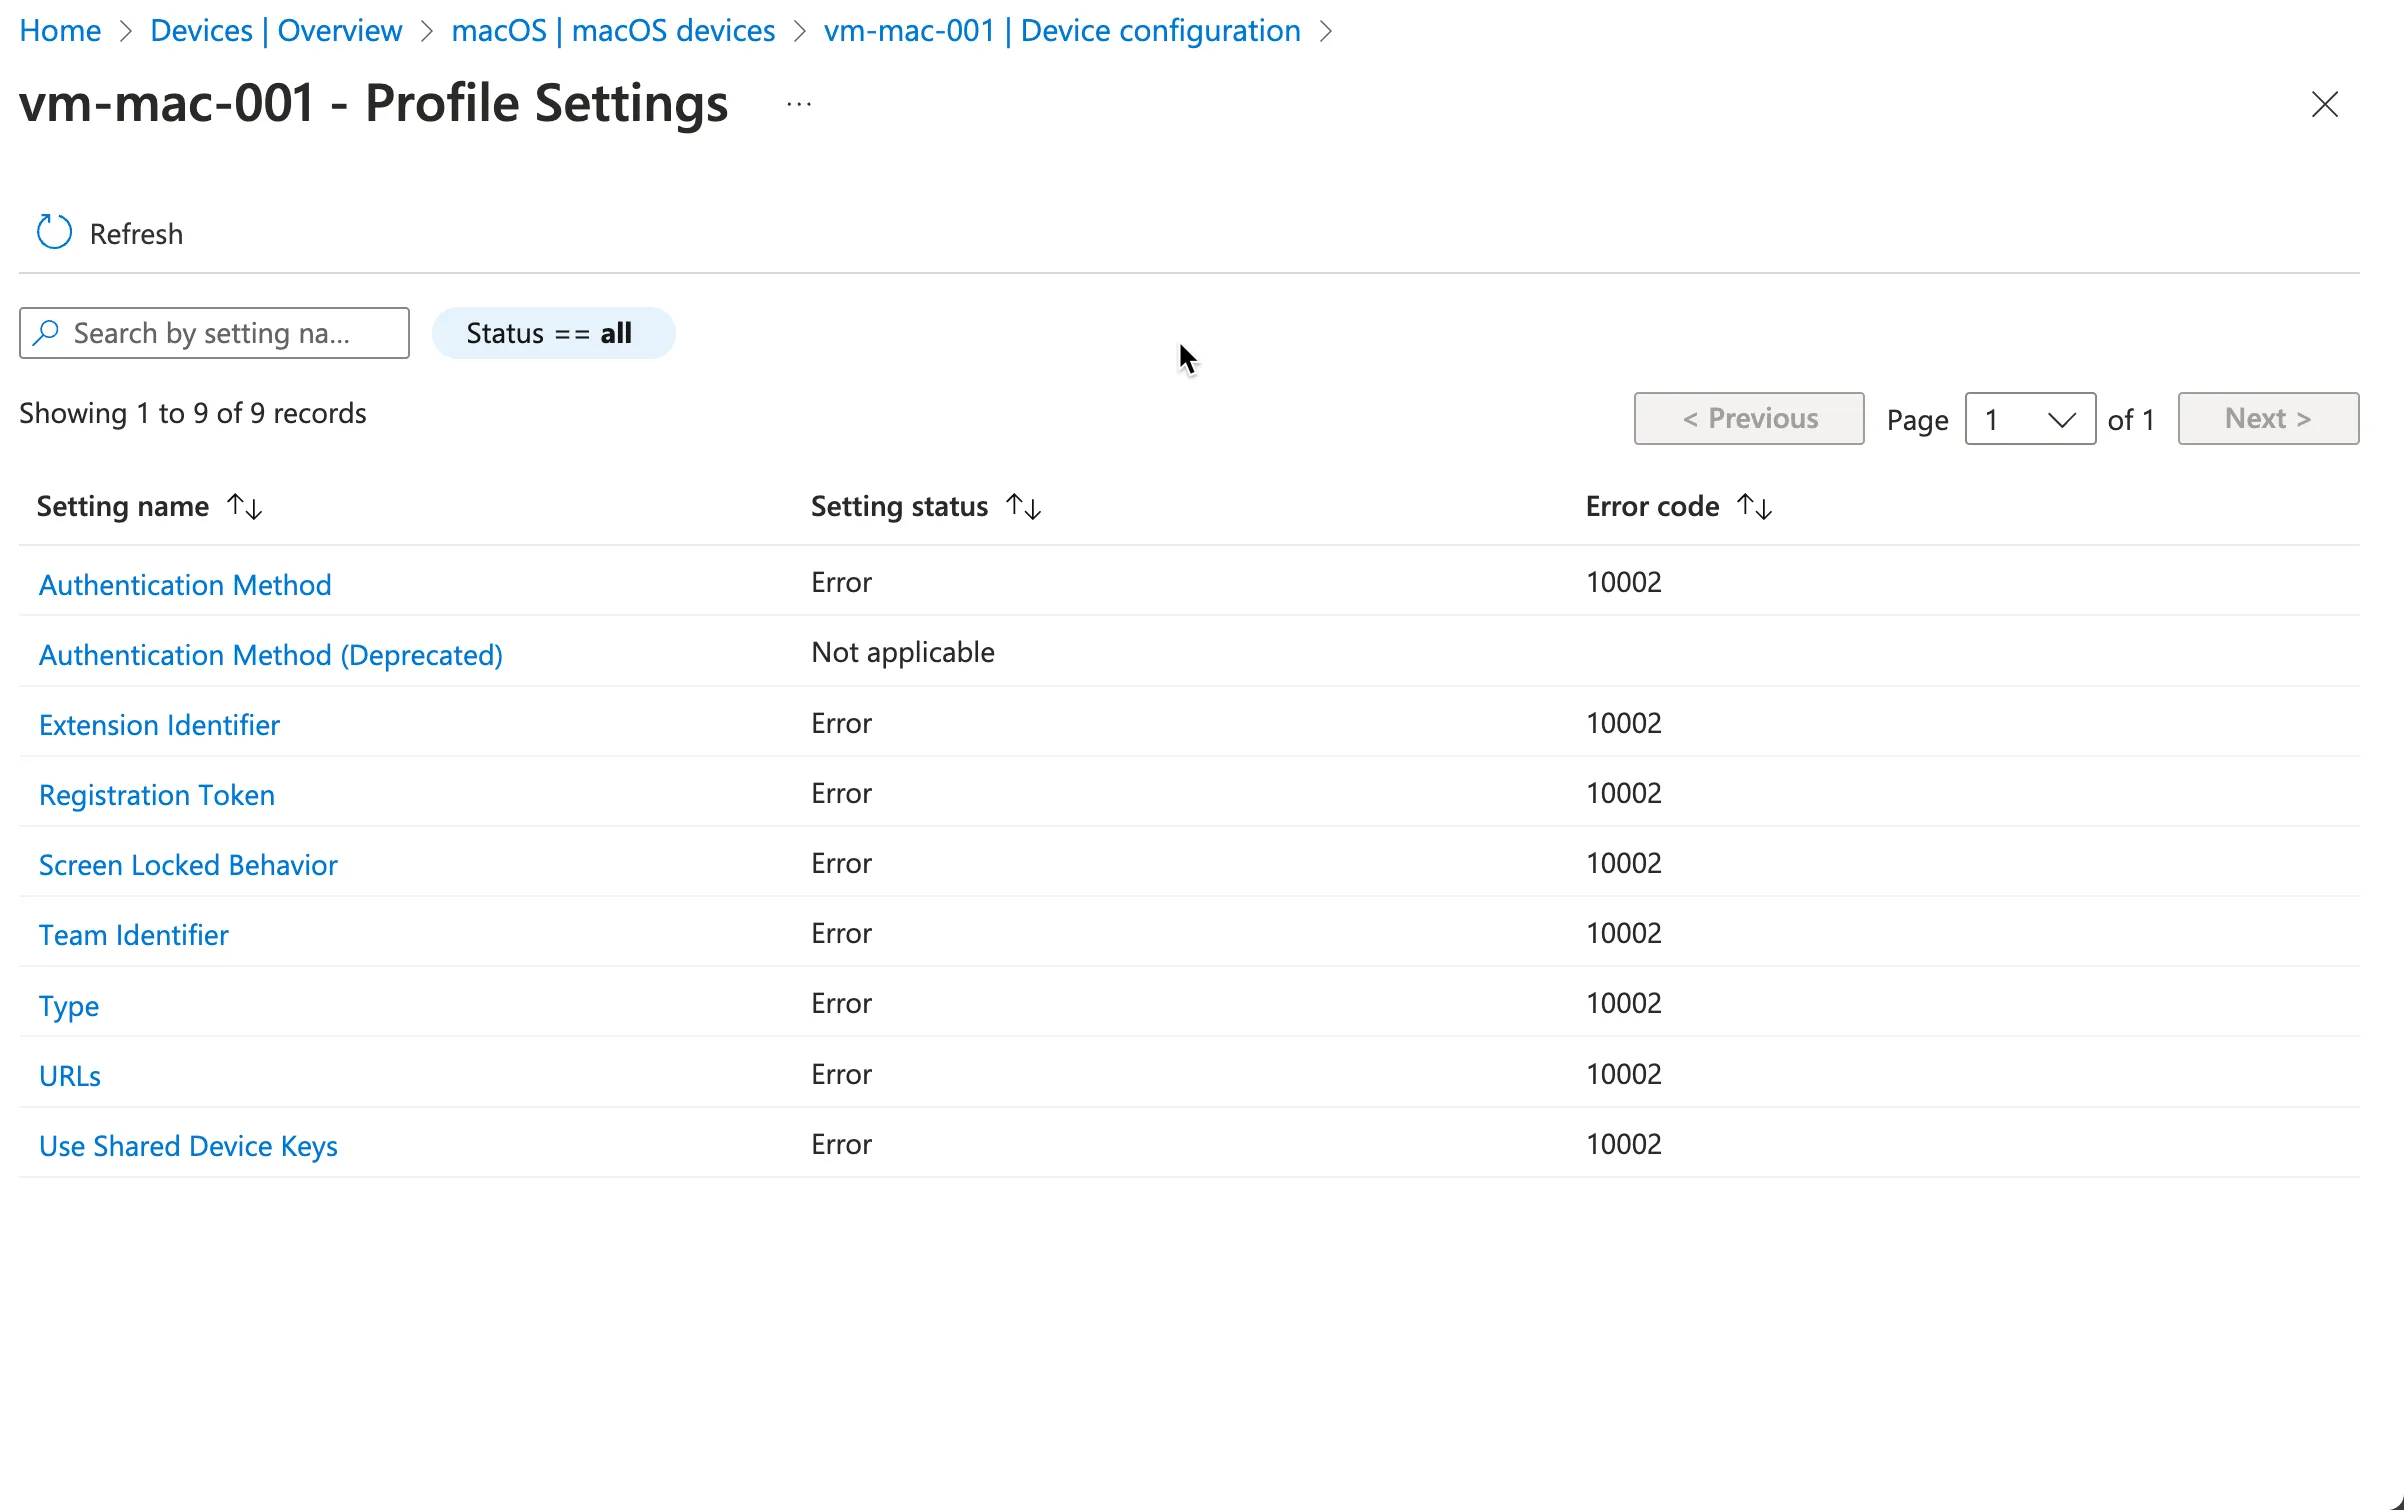Select error code 10002 in Extension Identifier row
The image size is (2404, 1510).
1624,722
